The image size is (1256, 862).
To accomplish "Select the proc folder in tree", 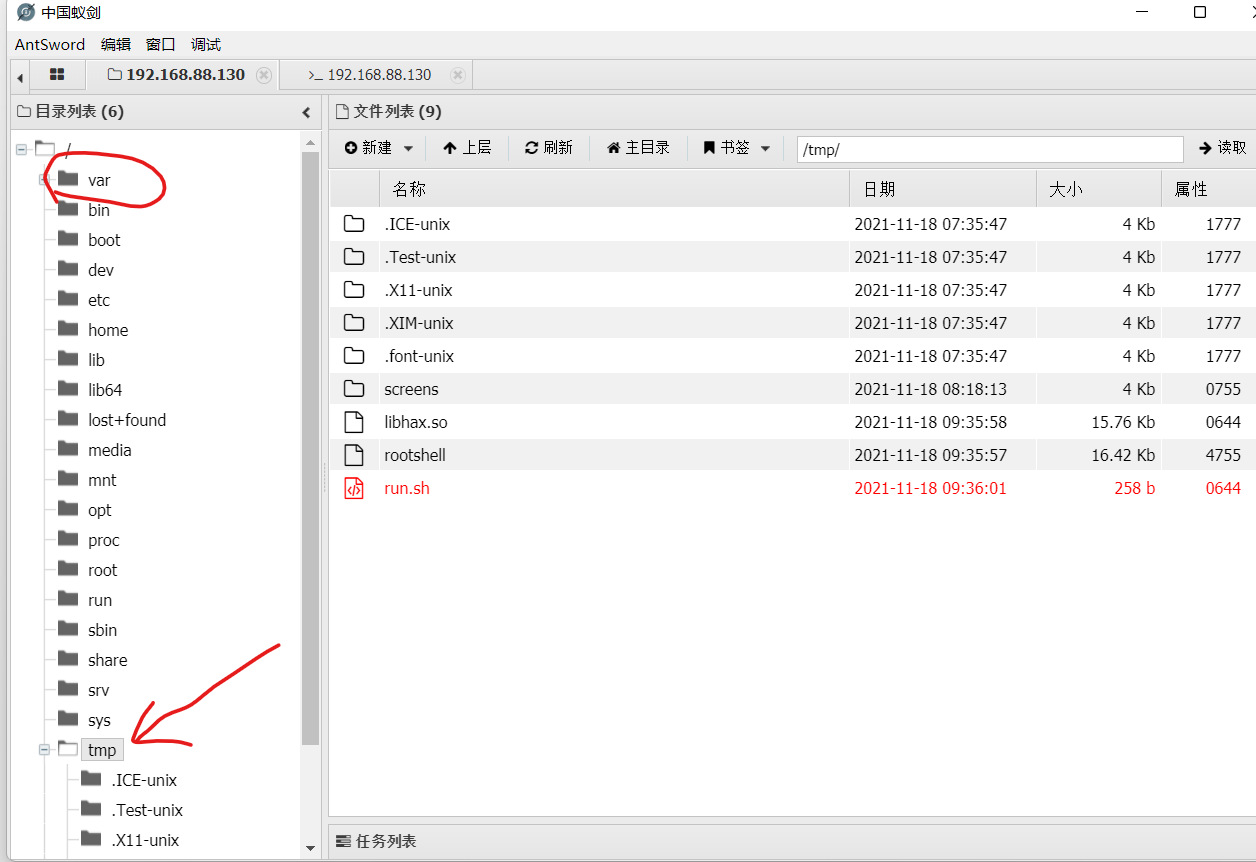I will (x=104, y=540).
